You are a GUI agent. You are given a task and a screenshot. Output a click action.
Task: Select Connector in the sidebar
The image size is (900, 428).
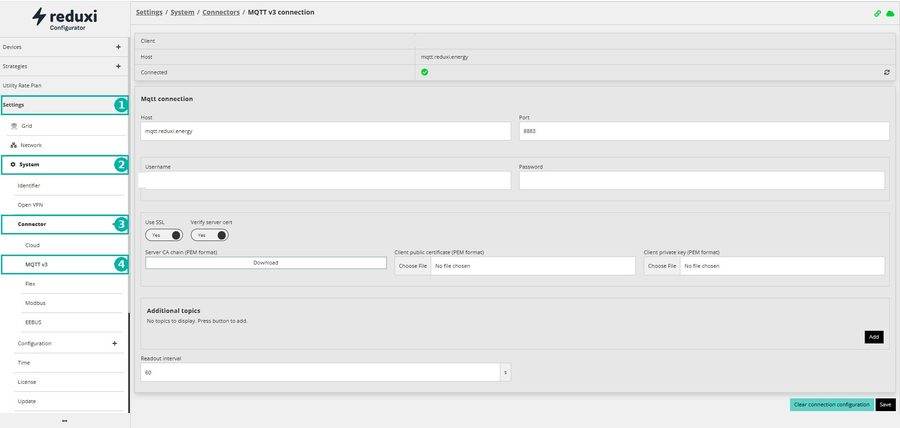(64, 224)
